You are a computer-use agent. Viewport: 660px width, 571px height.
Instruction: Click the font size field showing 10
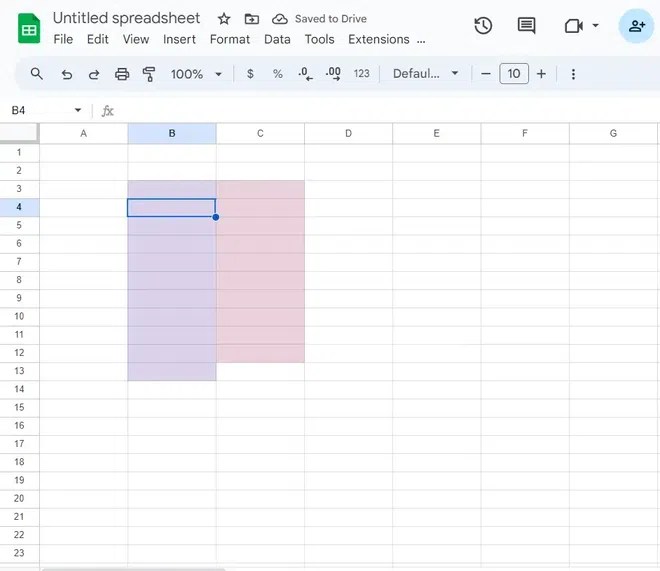tap(514, 74)
